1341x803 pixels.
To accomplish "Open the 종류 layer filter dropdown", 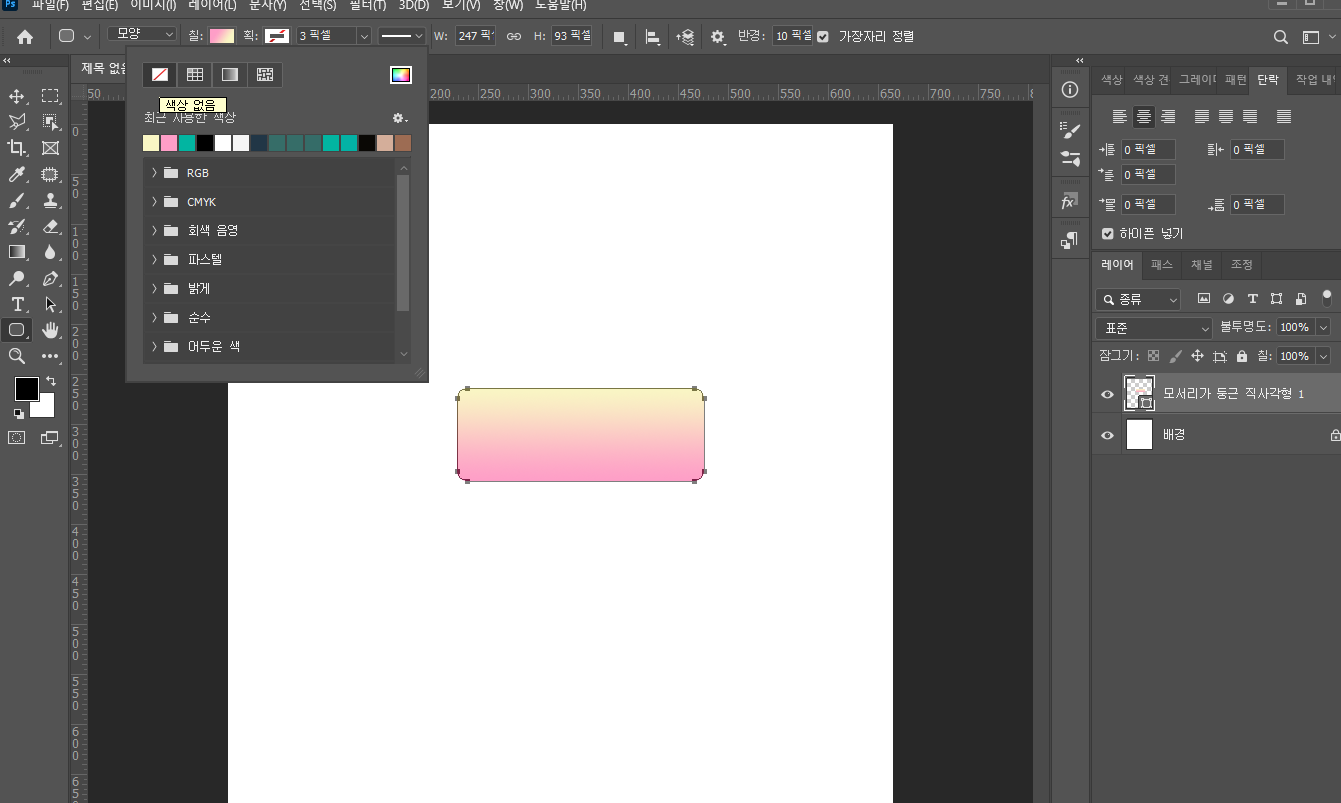I will (x=1138, y=299).
